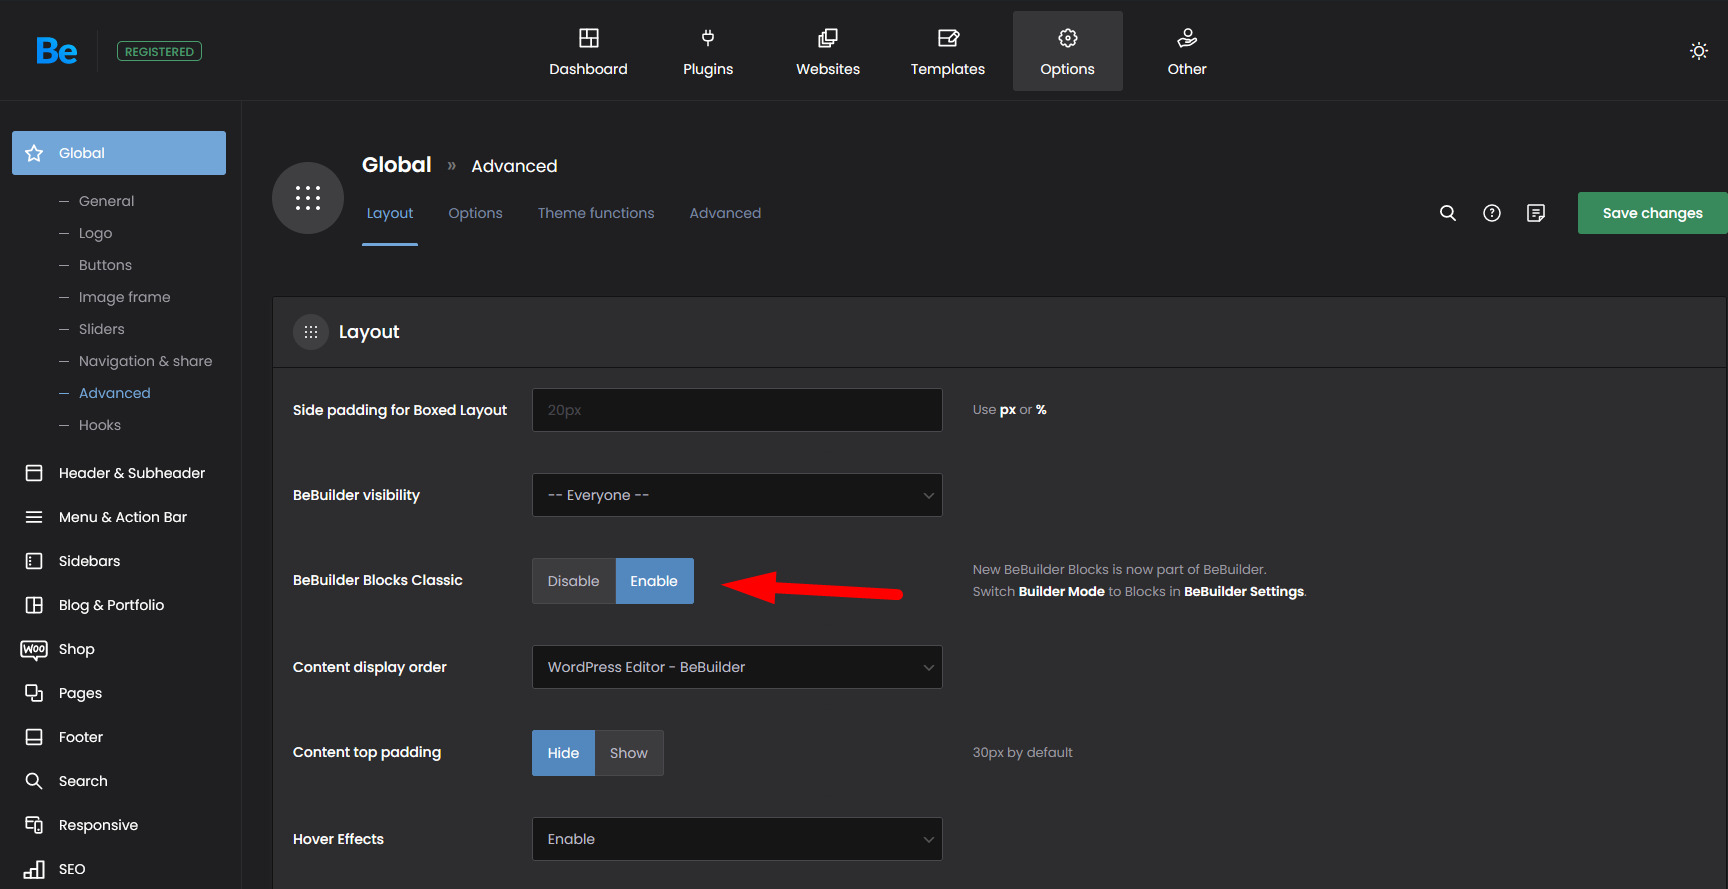Set Content top padding to Hide

point(563,753)
